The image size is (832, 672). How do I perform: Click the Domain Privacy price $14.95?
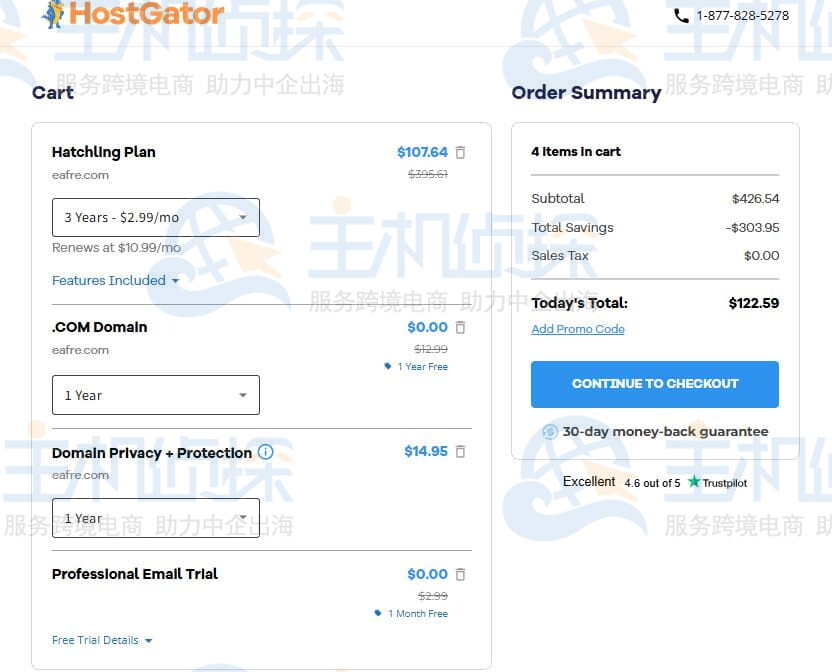tap(426, 452)
